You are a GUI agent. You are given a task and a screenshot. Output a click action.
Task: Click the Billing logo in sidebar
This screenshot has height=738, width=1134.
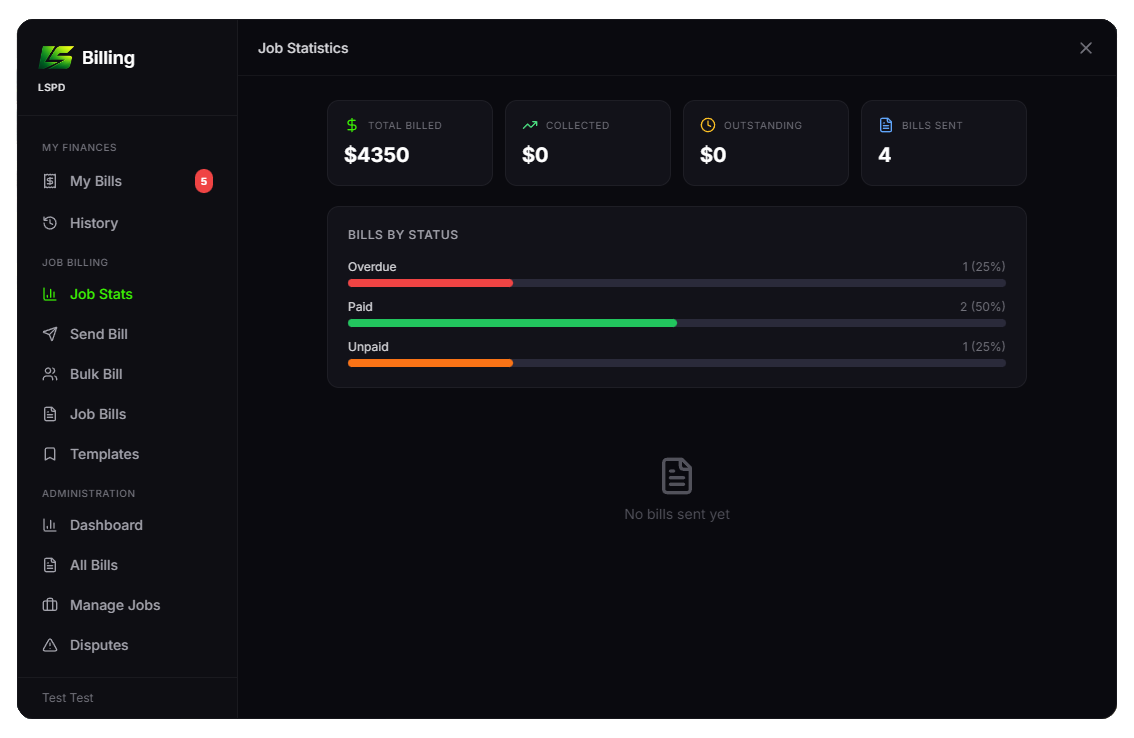(x=56, y=57)
